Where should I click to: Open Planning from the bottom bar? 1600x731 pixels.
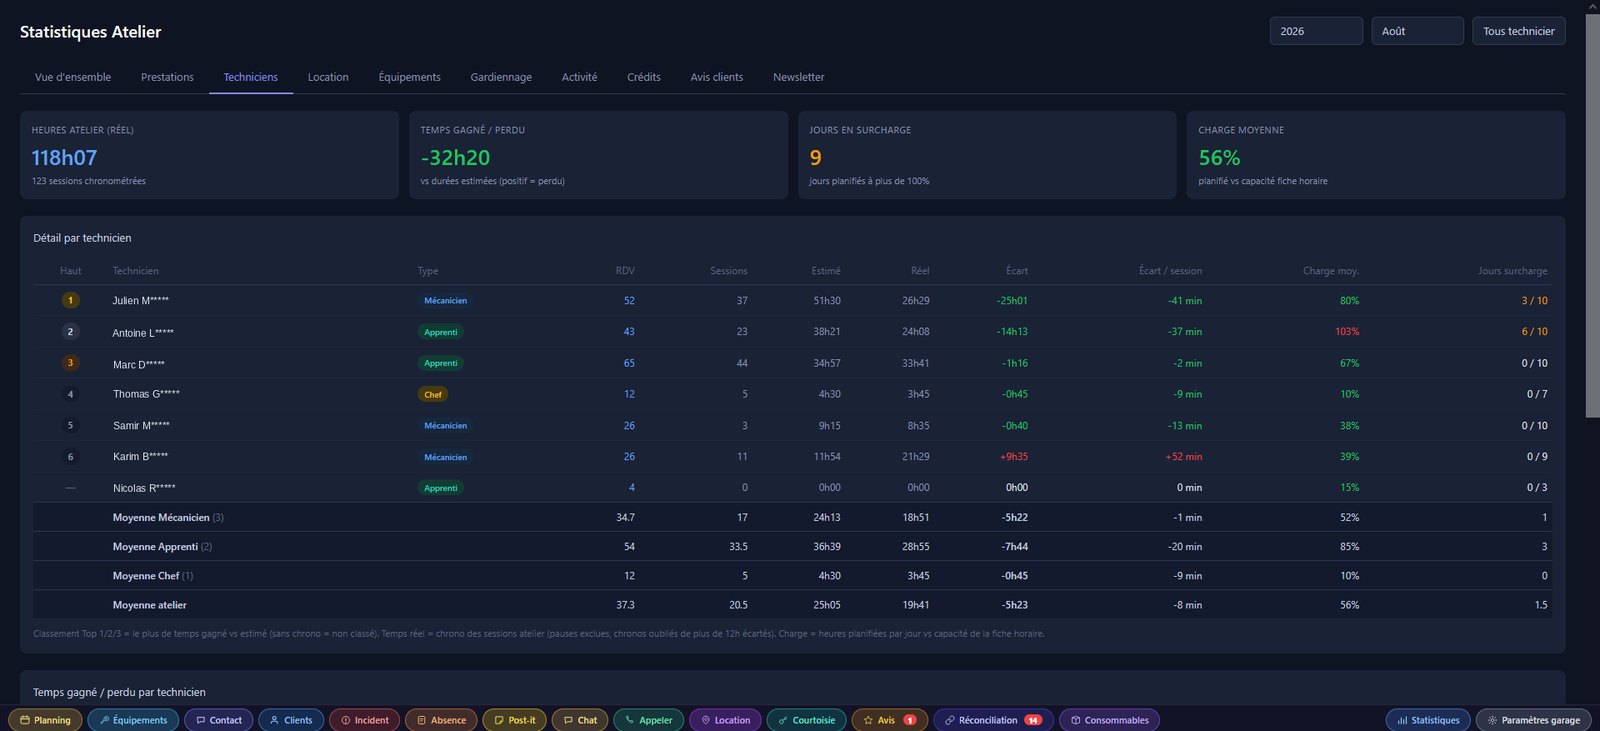coord(45,720)
